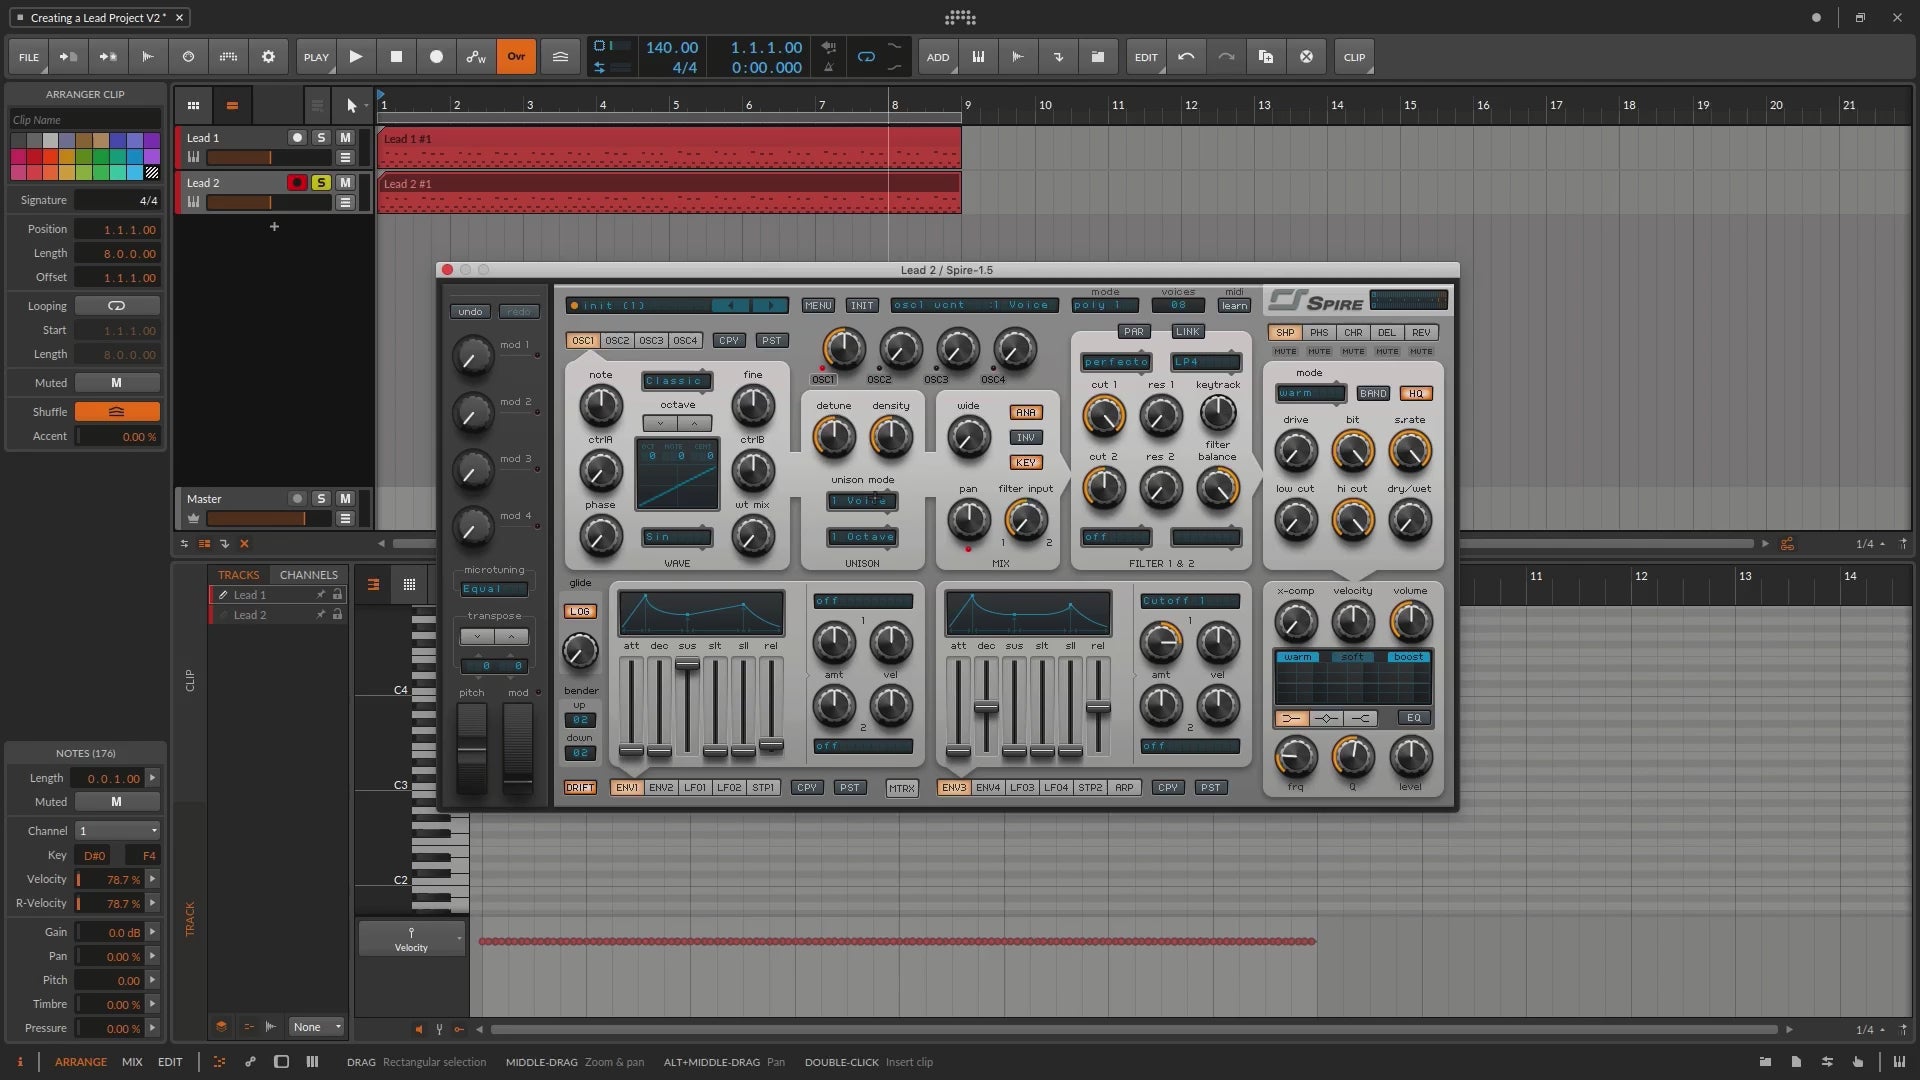Click the piano roll list view icon

click(x=373, y=585)
